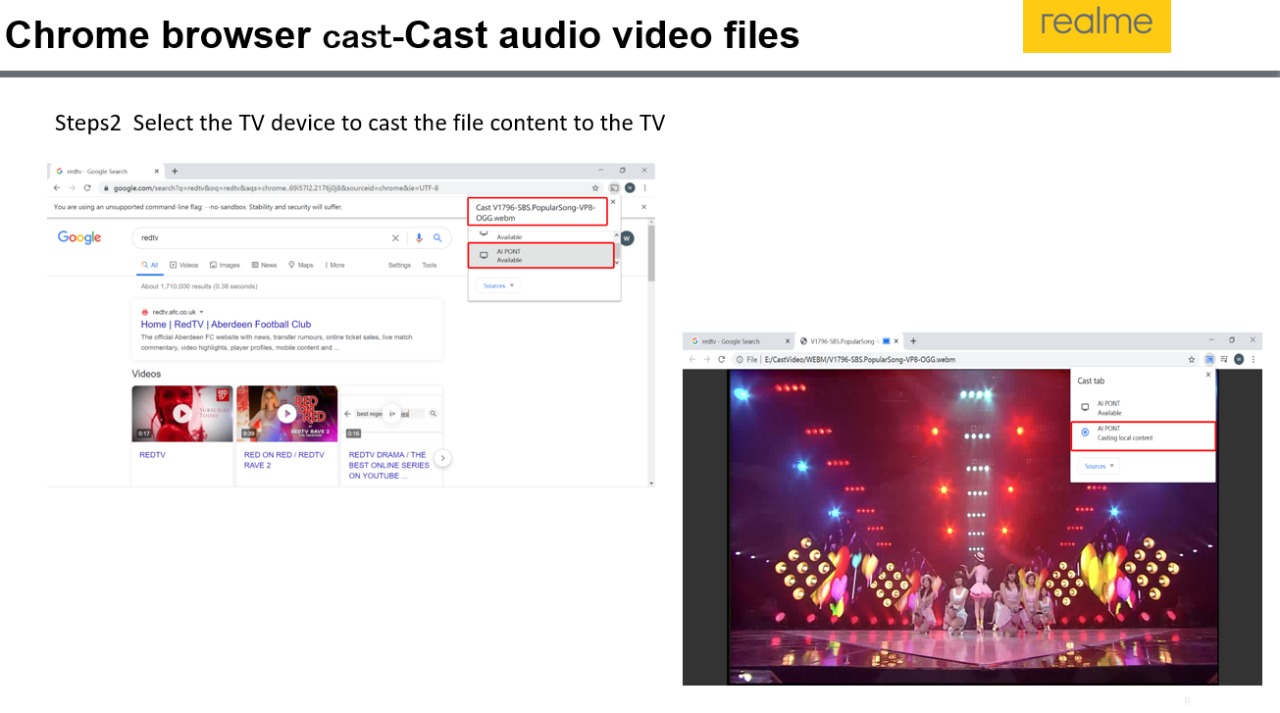1280x713 pixels.
Task: Select AI PONT Available device in left popup
Action: click(541, 256)
